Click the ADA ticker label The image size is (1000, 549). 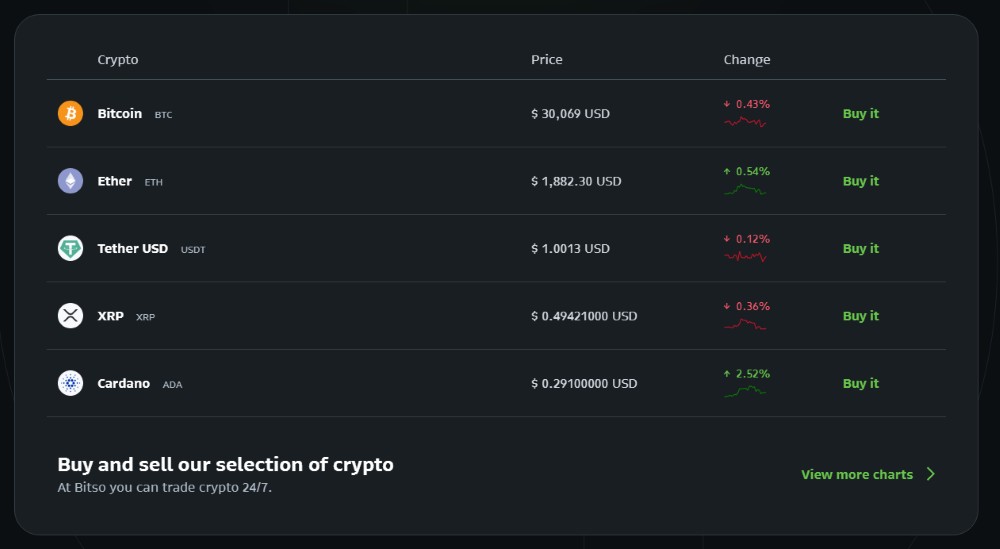pos(172,384)
